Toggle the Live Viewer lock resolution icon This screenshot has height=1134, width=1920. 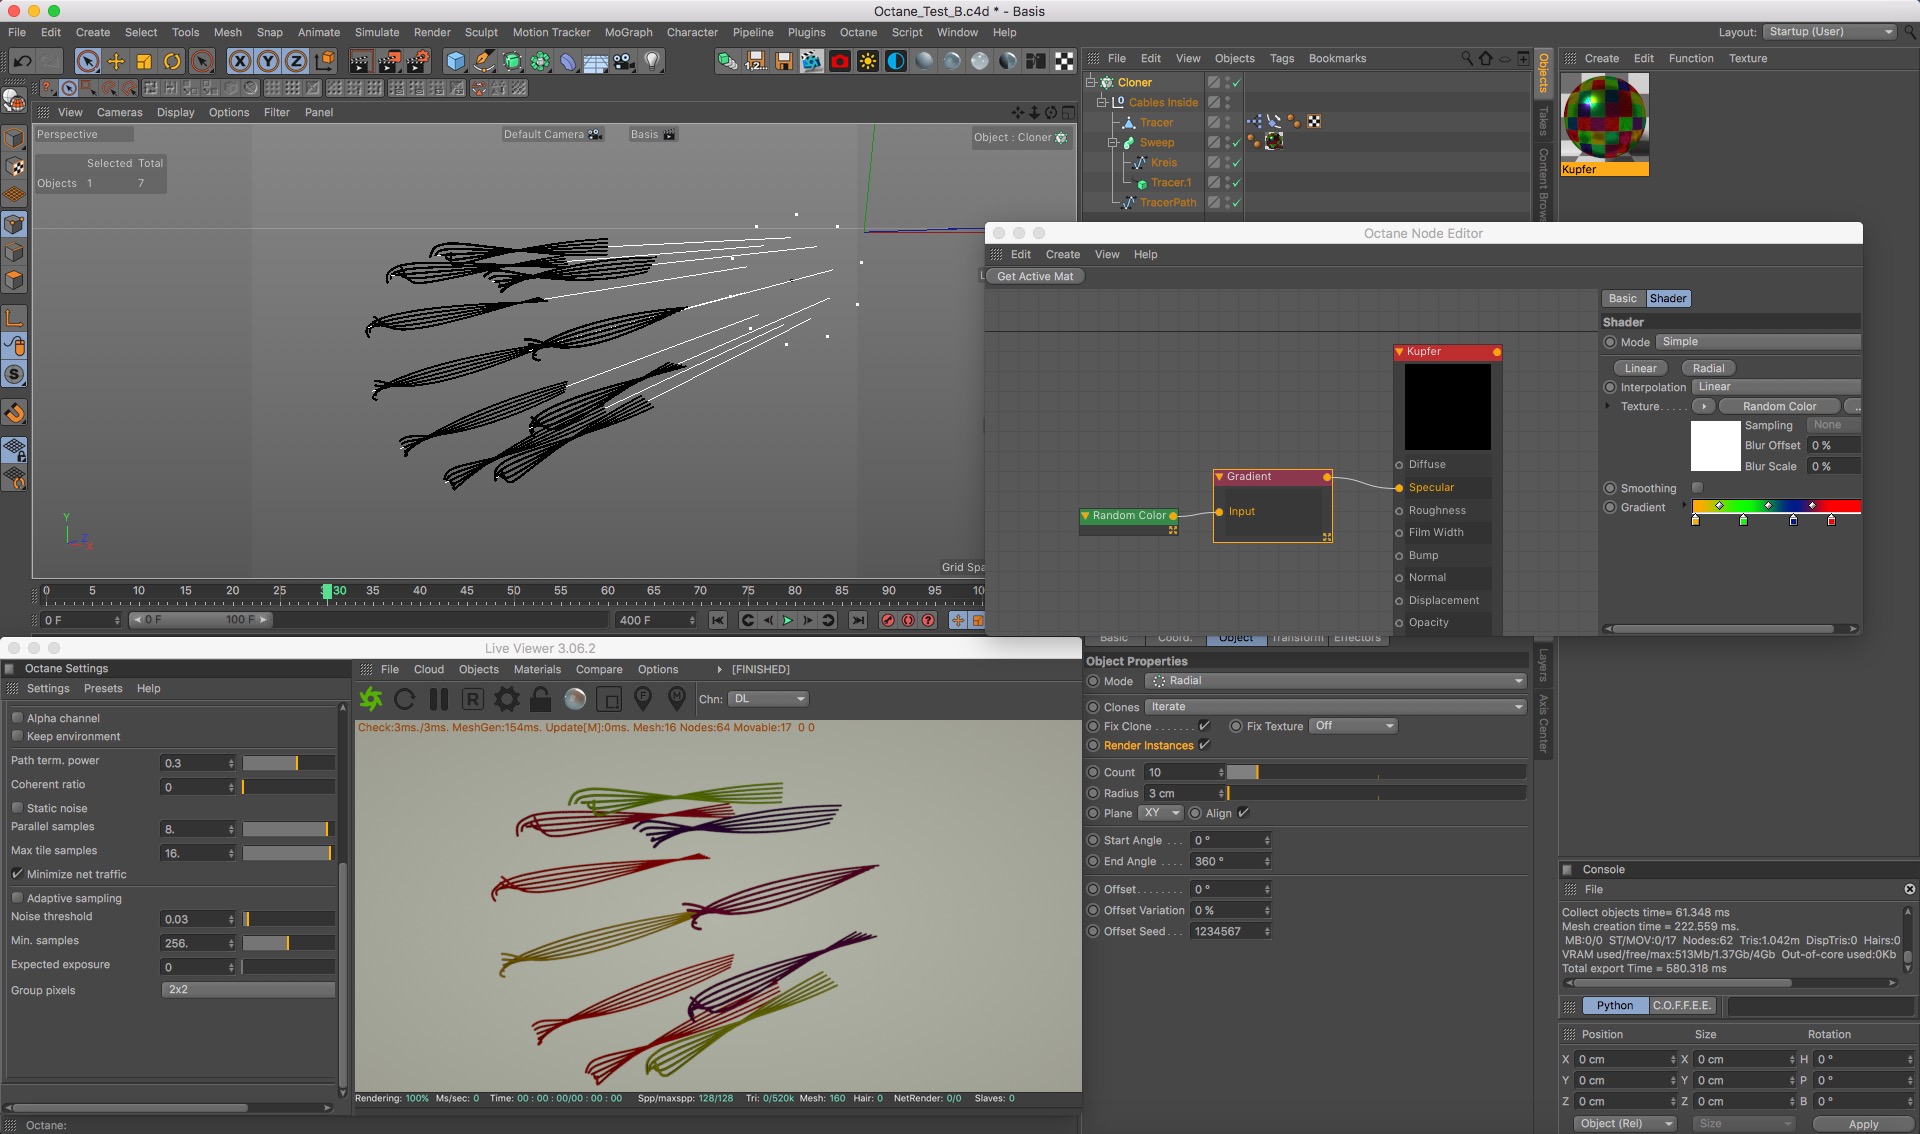click(x=540, y=699)
